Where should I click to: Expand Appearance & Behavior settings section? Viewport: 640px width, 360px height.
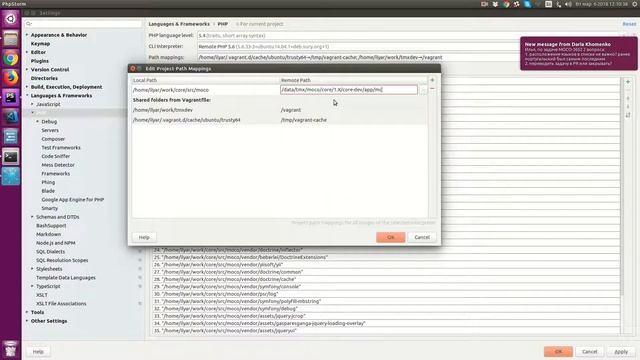27,35
